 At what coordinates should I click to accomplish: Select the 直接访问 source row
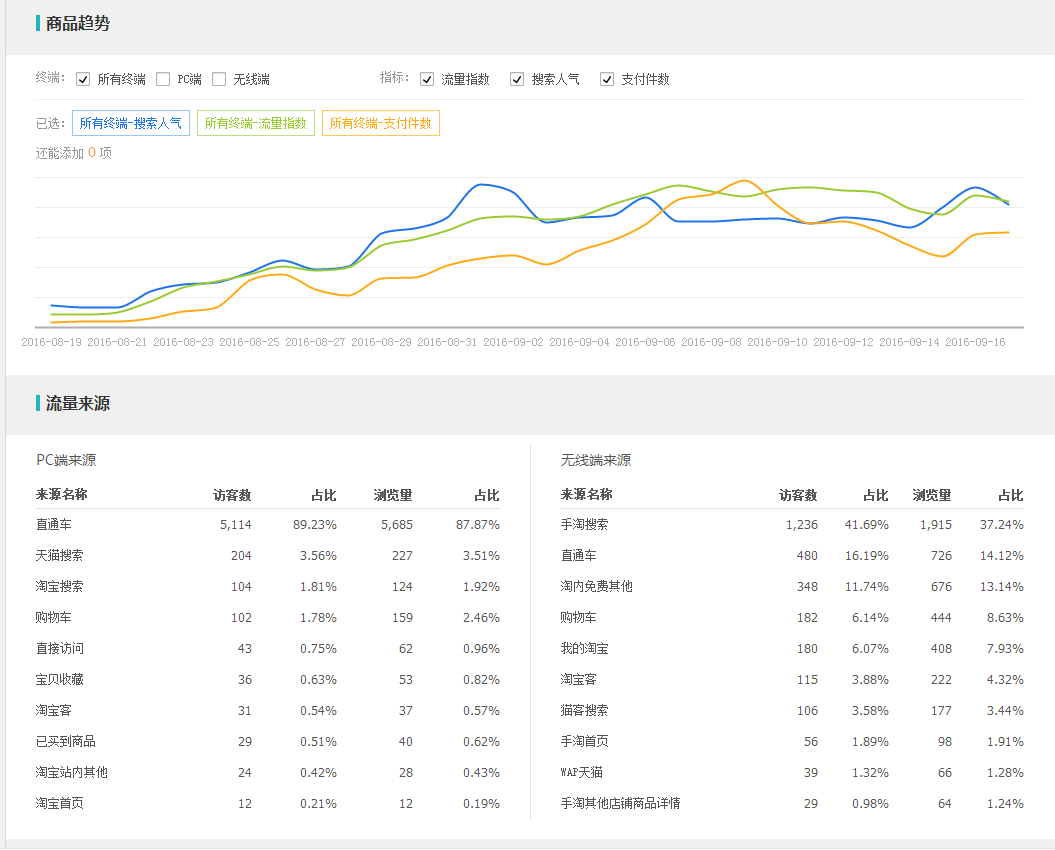pos(268,648)
